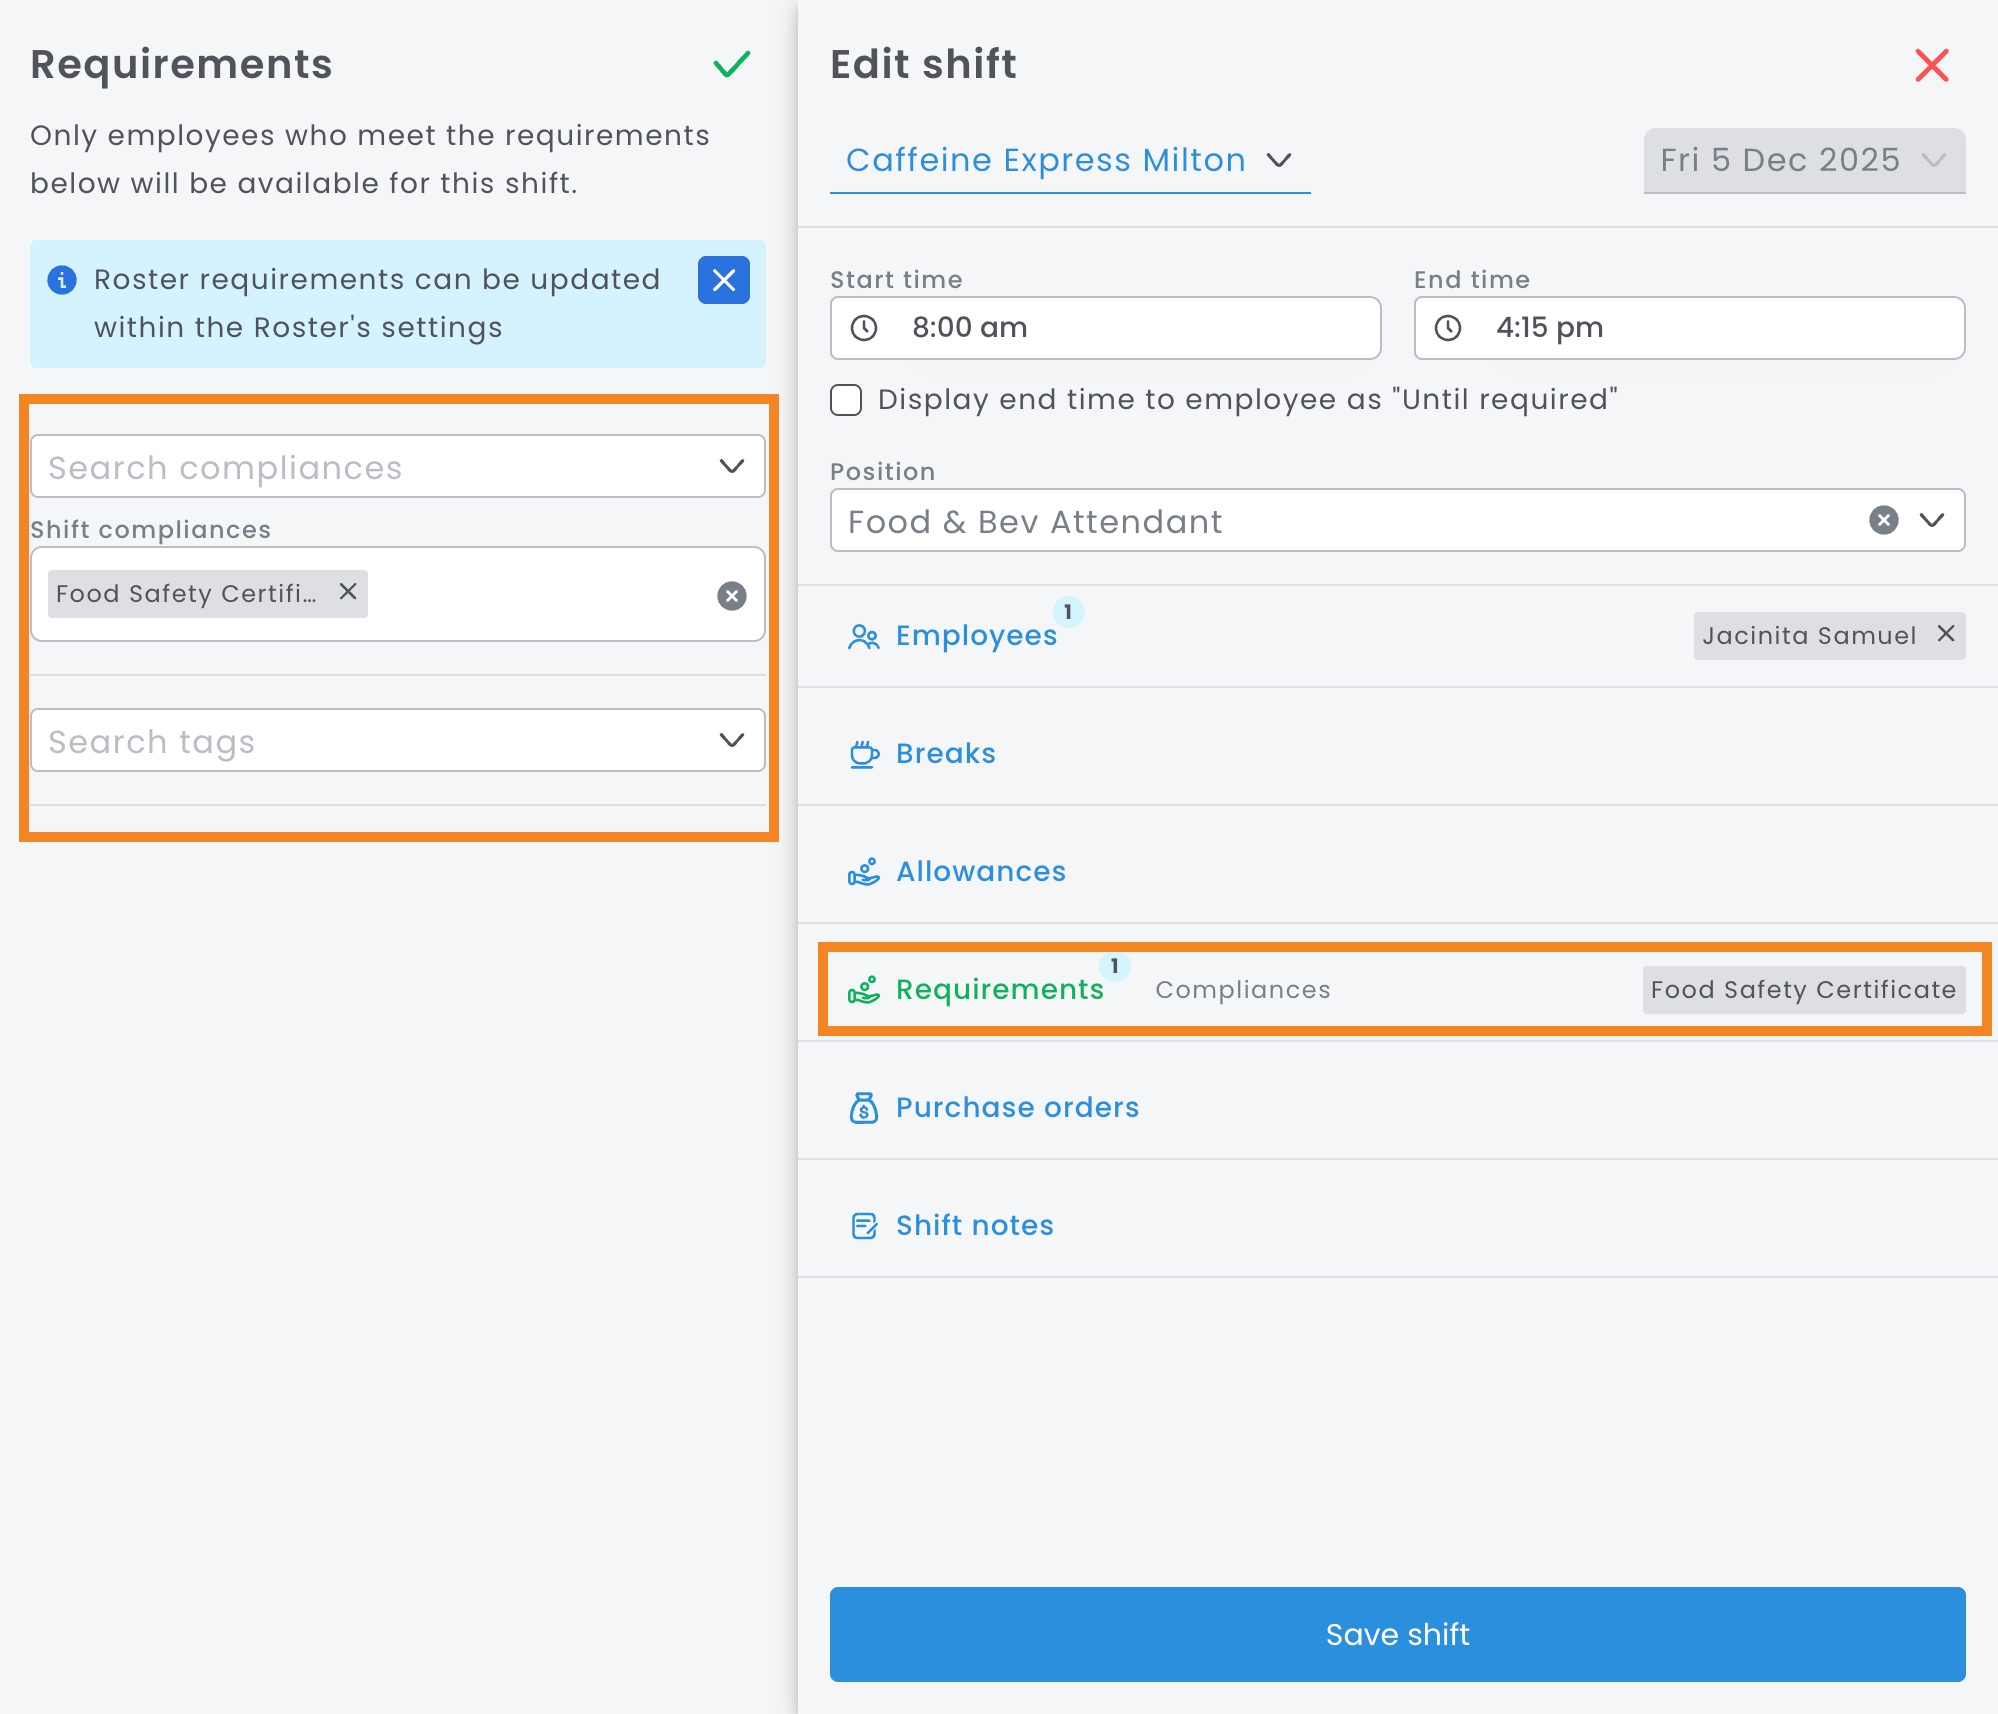This screenshot has width=1998, height=1714.
Task: Remove Food Safety Certificate compliance chip
Action: (348, 592)
